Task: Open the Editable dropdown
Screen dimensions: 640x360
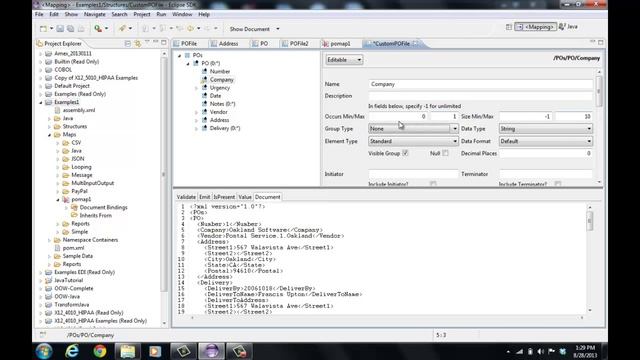Action: (x=344, y=60)
